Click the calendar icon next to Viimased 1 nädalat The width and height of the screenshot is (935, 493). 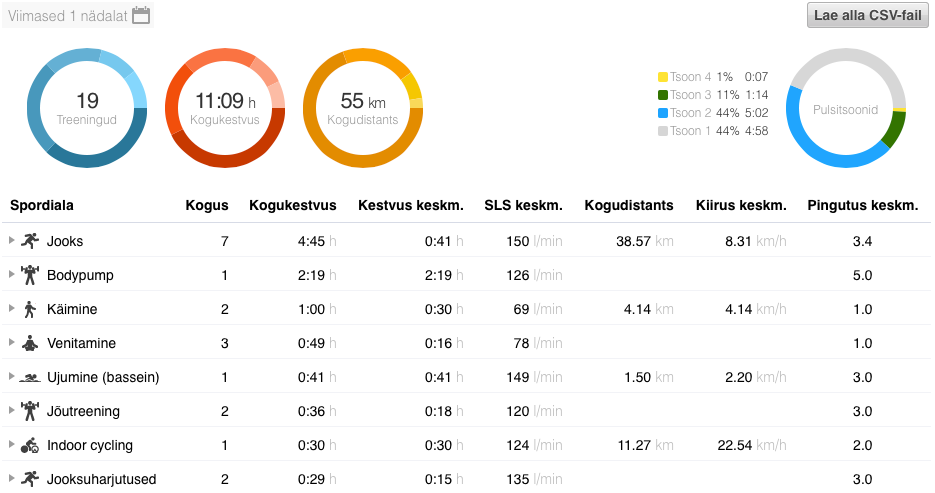click(x=141, y=16)
